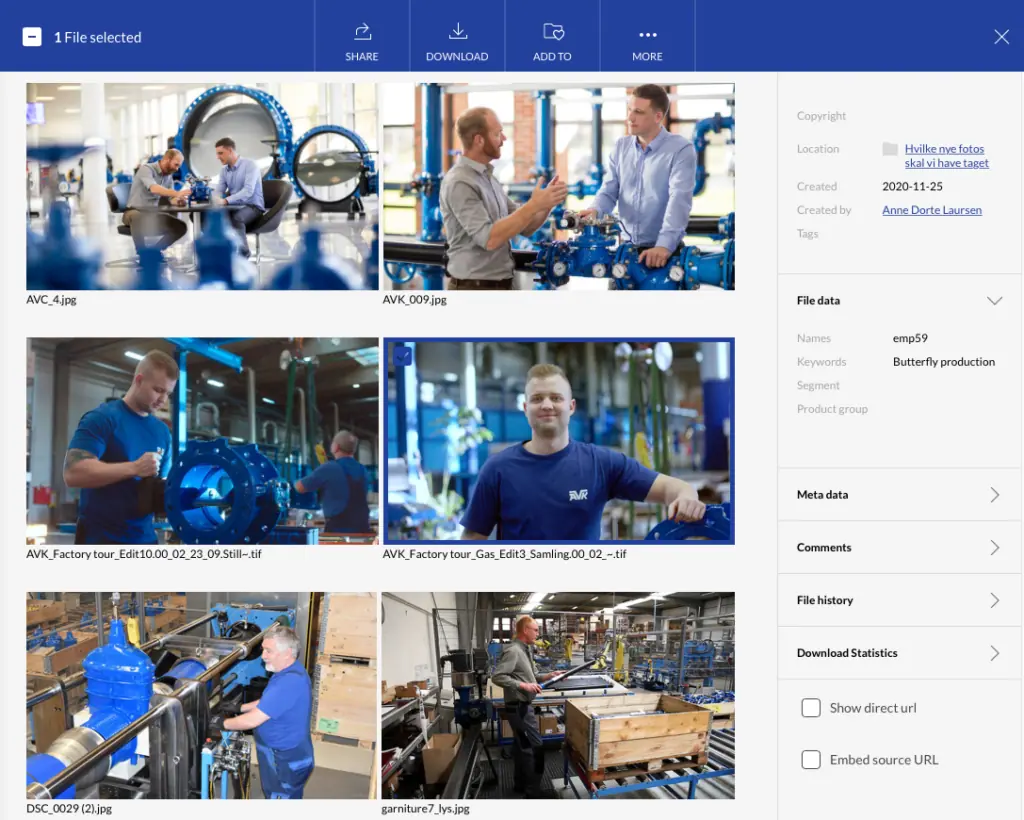Image resolution: width=1024 pixels, height=820 pixels.
Task: Enable the Show direct url checkbox
Action: 810,708
